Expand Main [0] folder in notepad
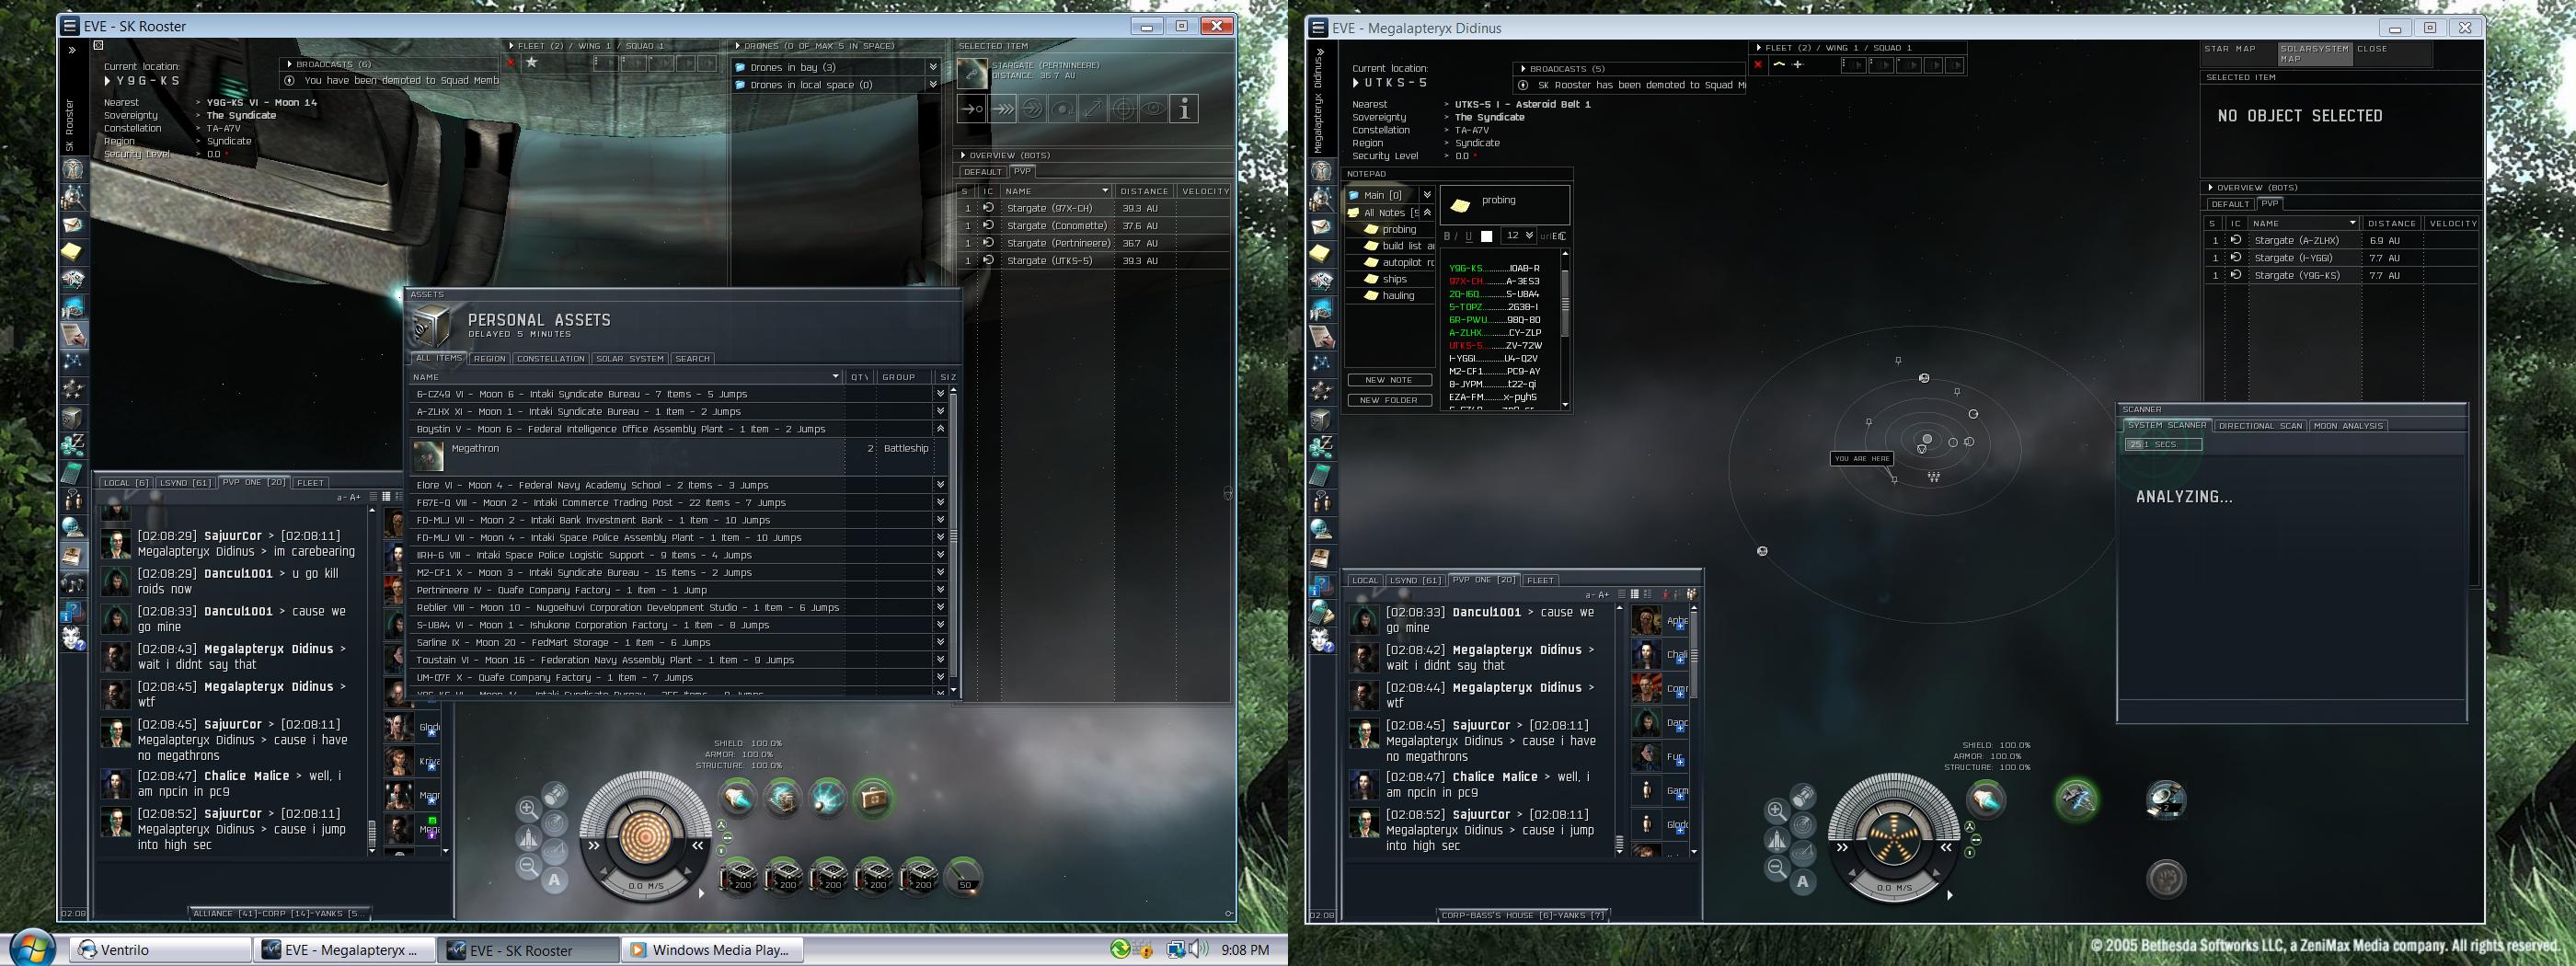The height and width of the screenshot is (966, 2576). [1427, 195]
